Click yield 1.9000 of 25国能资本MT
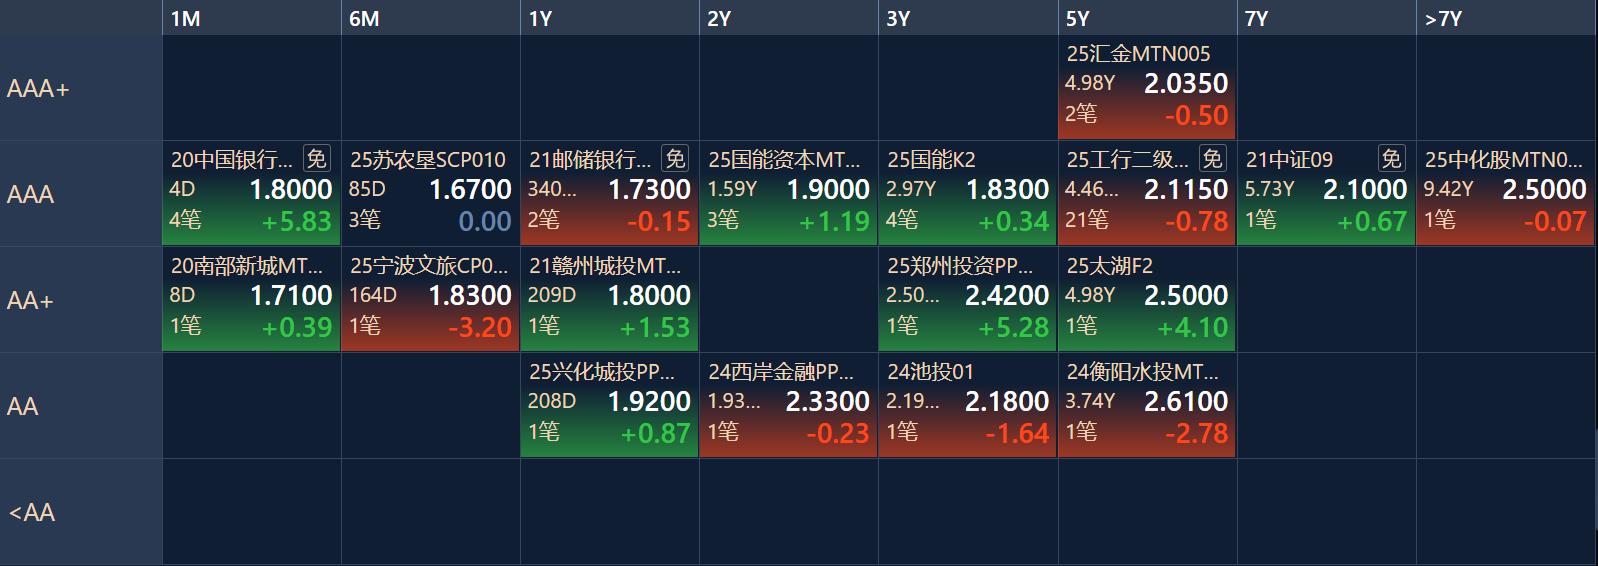The image size is (1598, 566). click(x=828, y=190)
